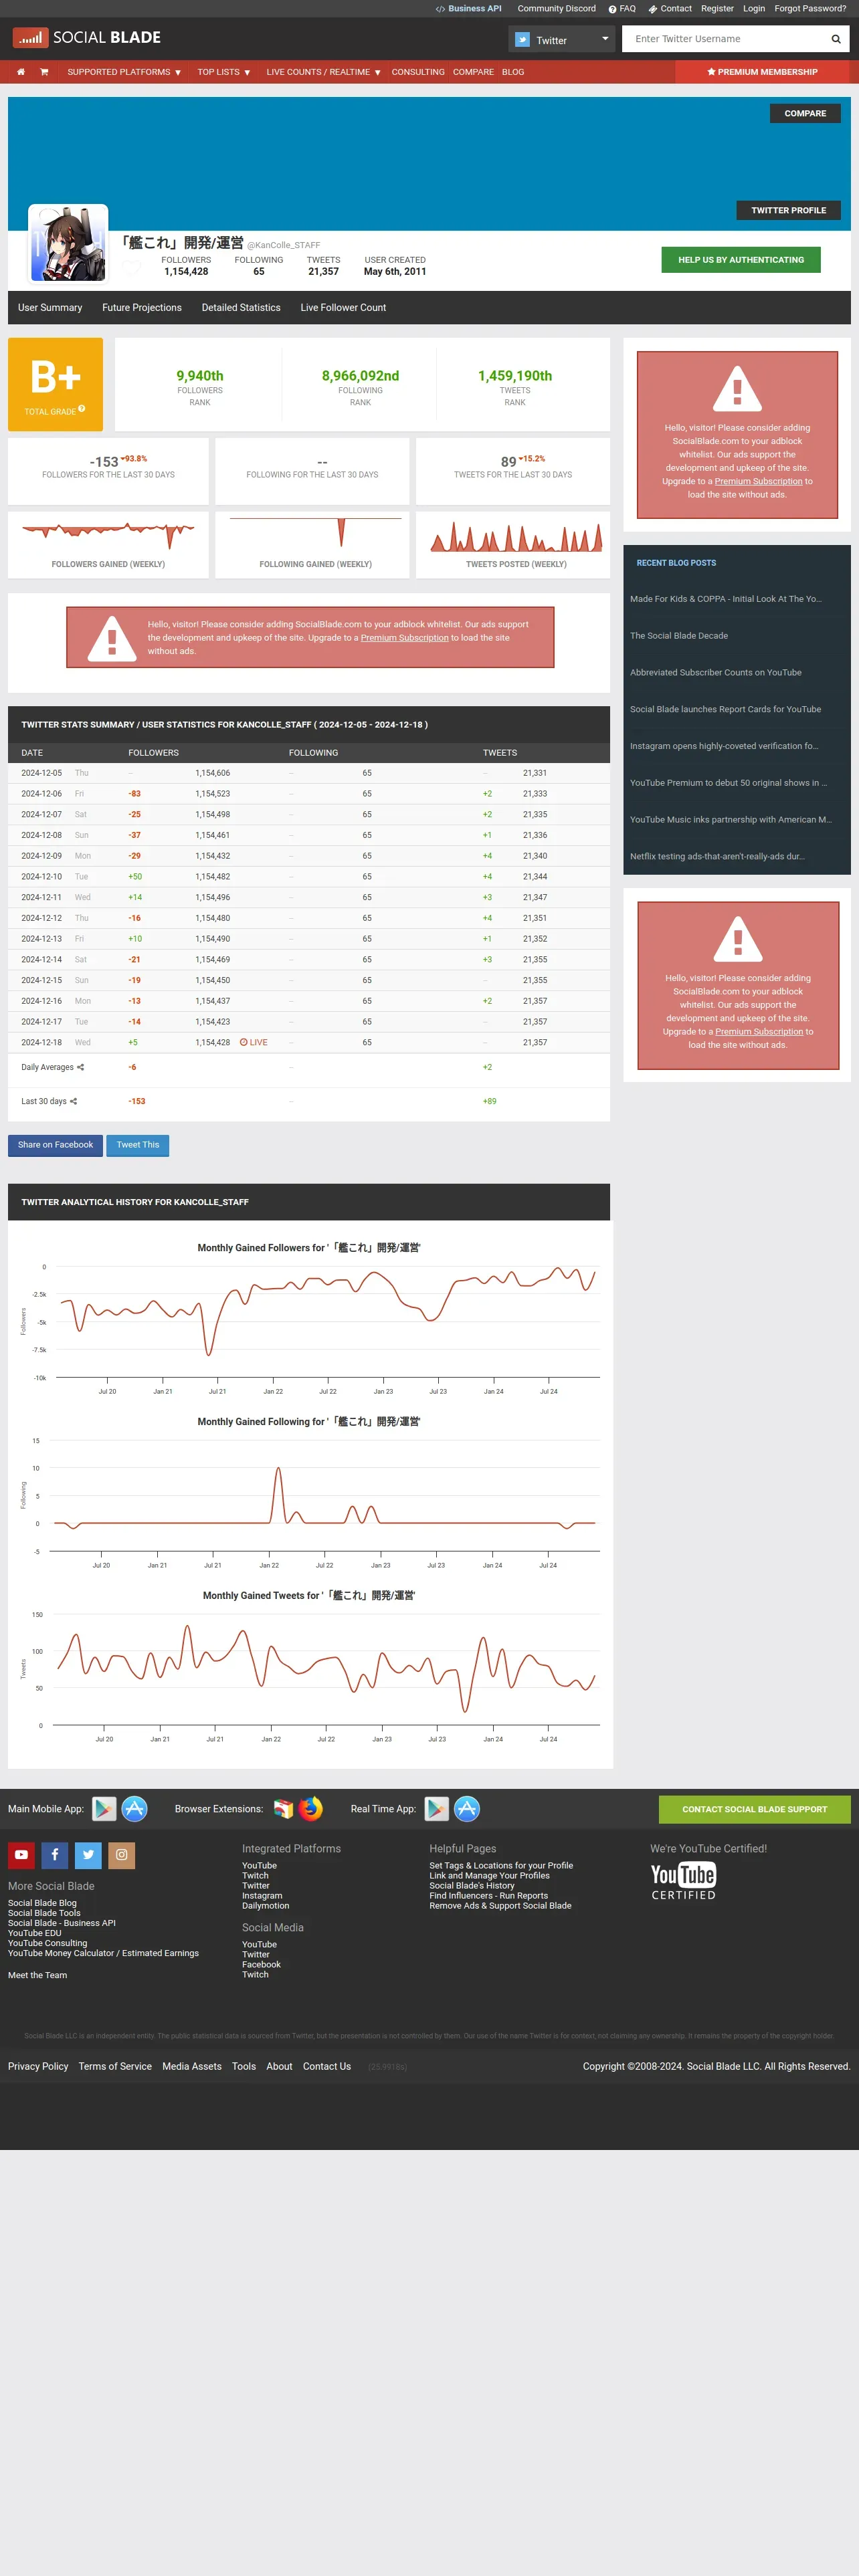
Task: Open Main Mobile App Google Play icon
Action: 104,1808
